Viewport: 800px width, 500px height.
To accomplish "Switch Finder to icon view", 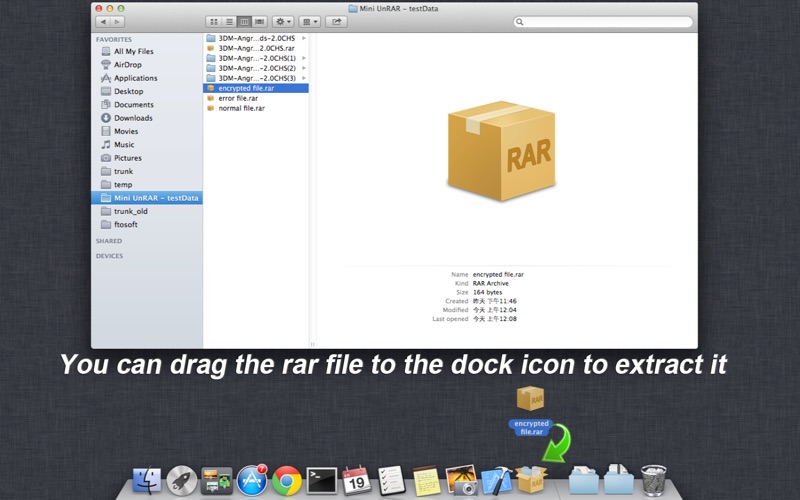I will (214, 22).
